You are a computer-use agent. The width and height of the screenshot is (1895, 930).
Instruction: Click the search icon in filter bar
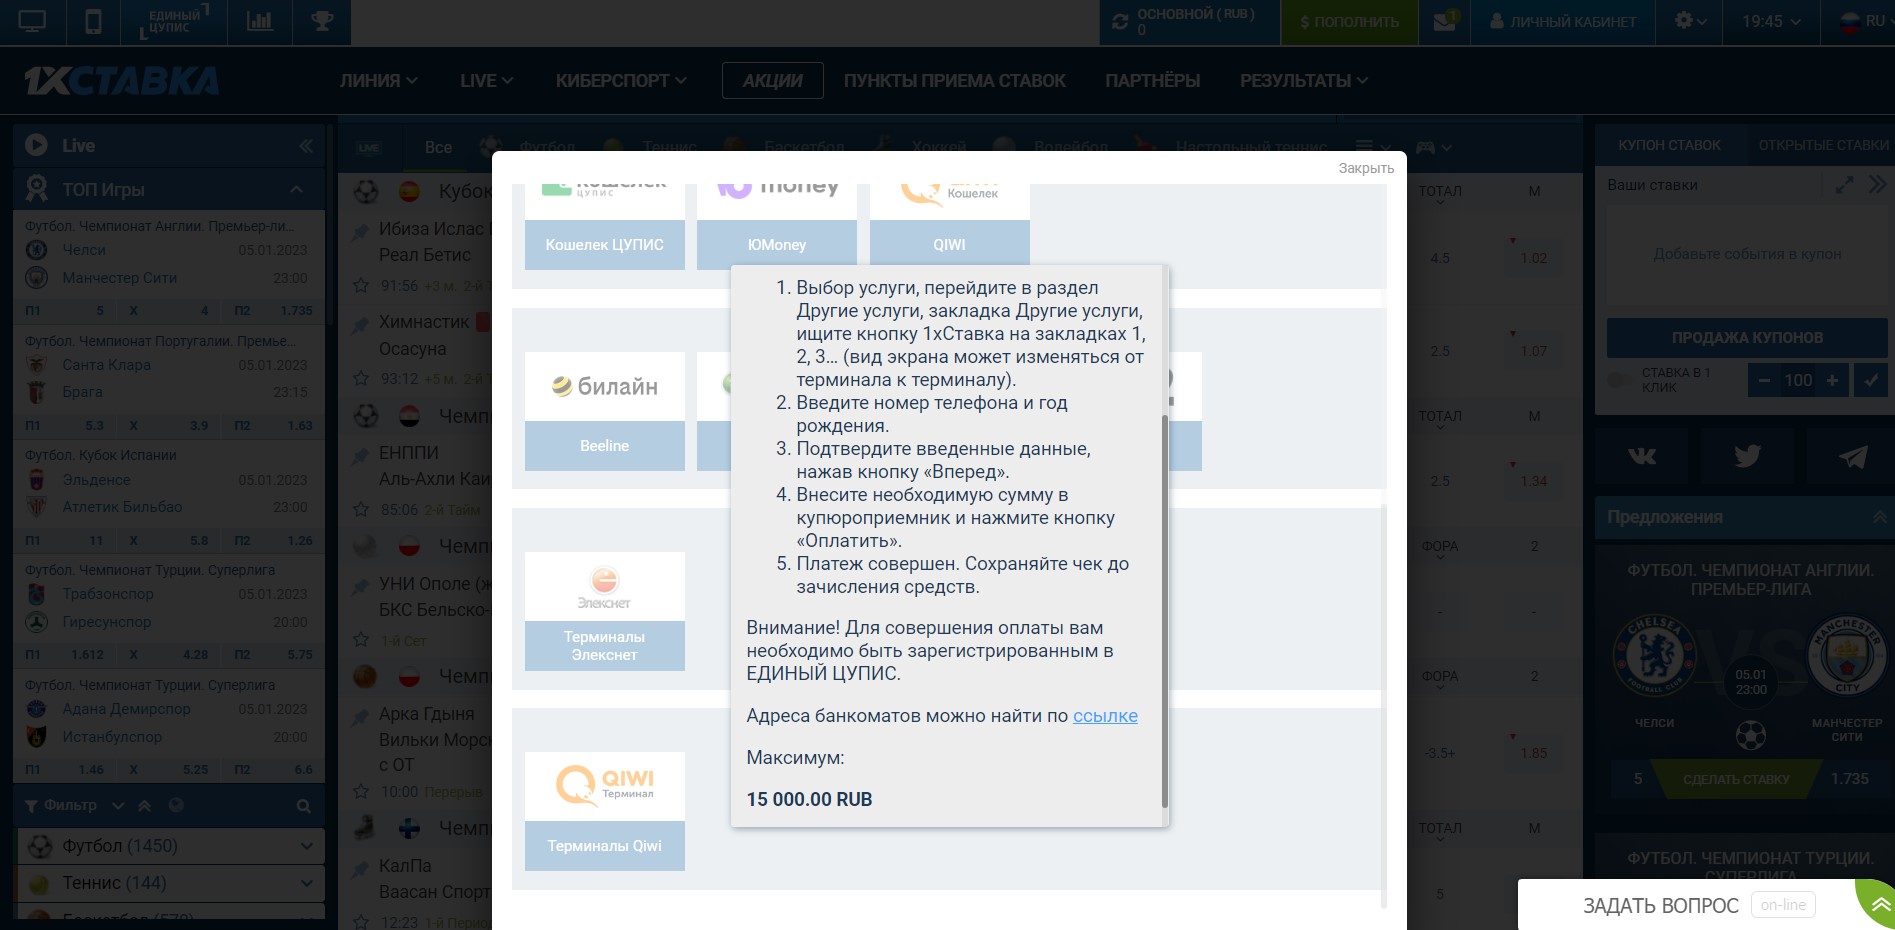(303, 806)
